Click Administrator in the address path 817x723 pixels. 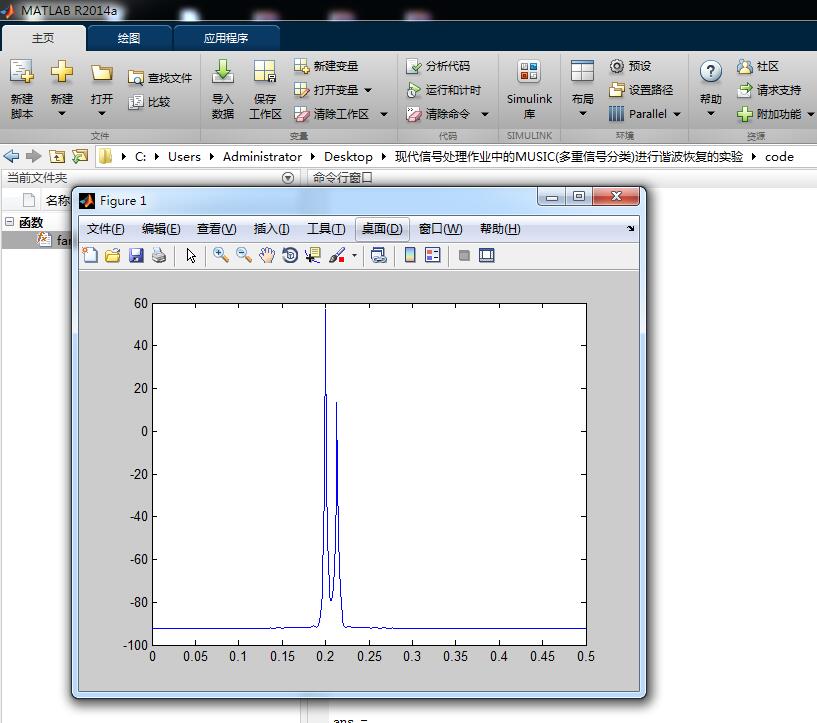(x=262, y=156)
